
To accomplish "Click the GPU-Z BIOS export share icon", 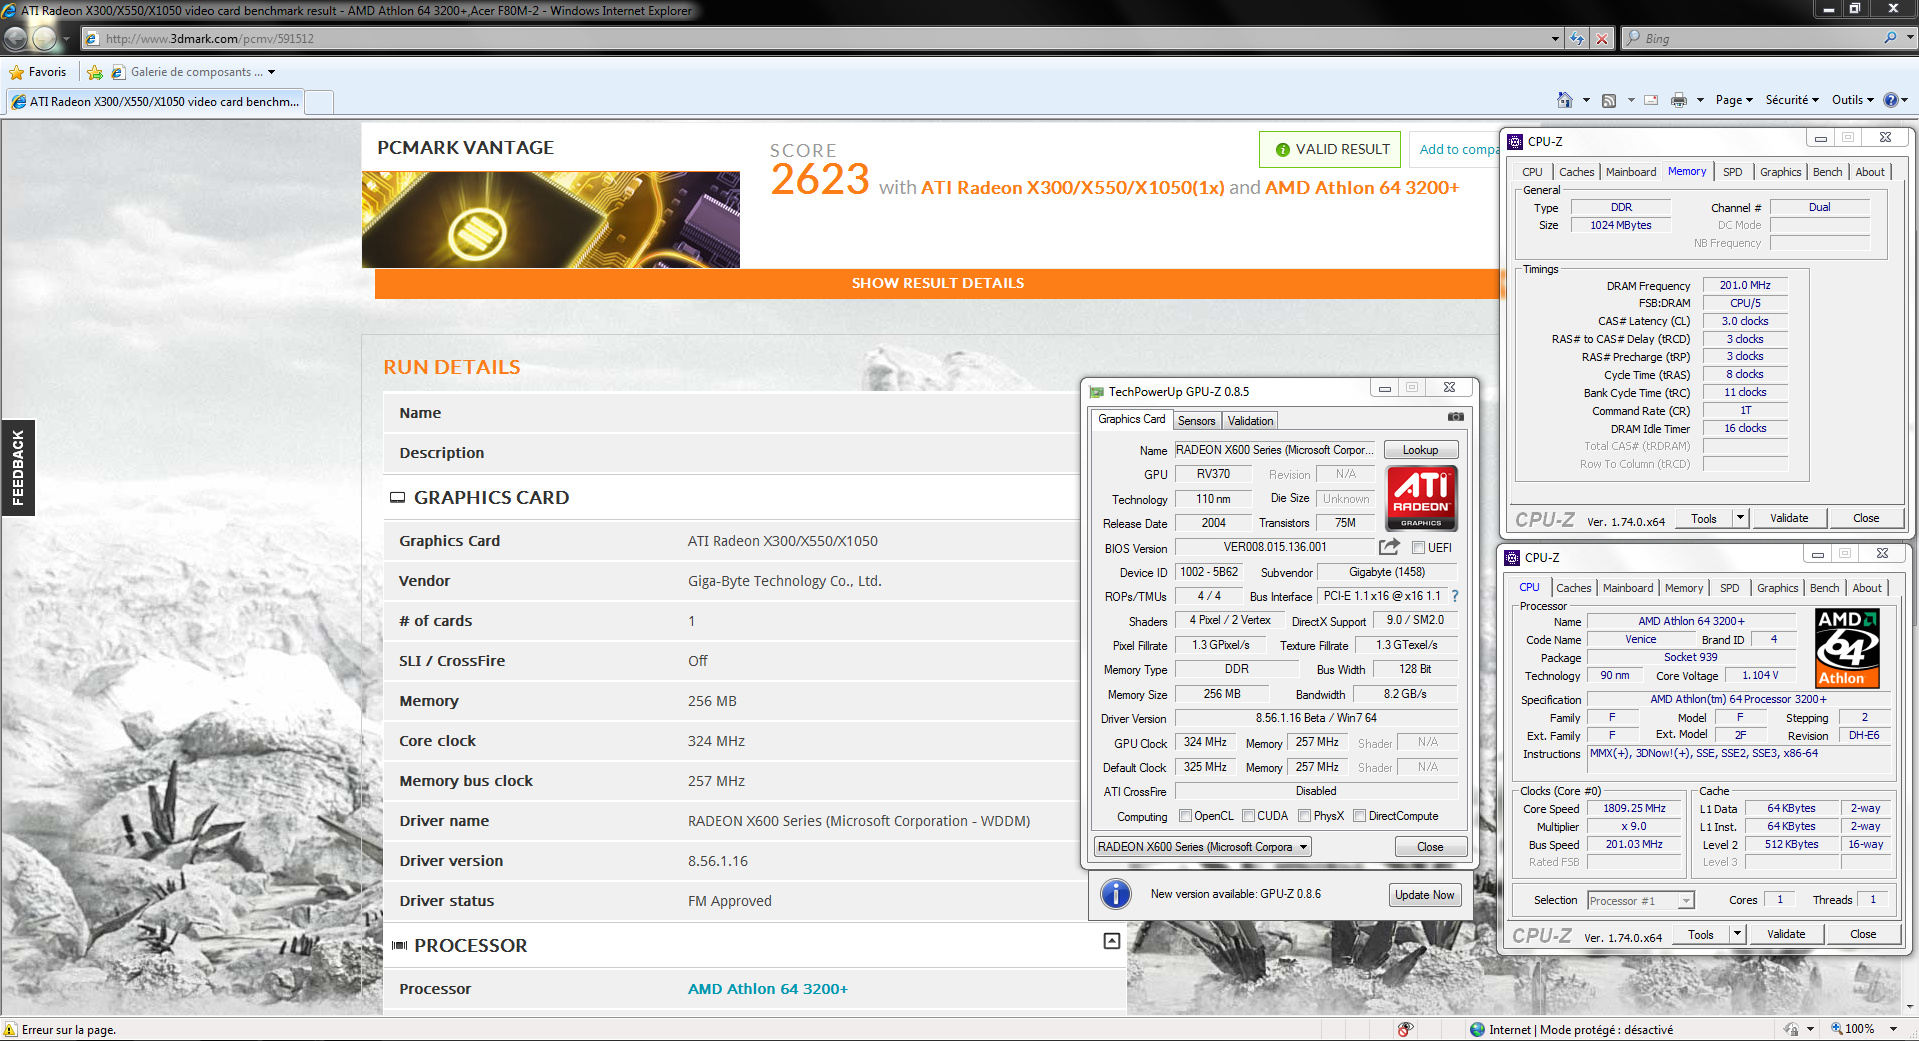I will (x=1389, y=547).
